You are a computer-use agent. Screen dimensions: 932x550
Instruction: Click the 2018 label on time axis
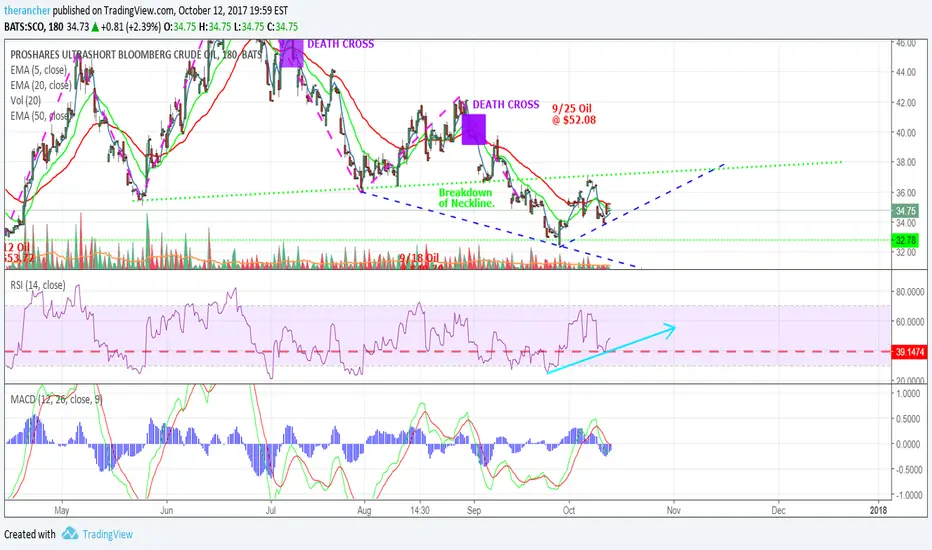point(878,510)
